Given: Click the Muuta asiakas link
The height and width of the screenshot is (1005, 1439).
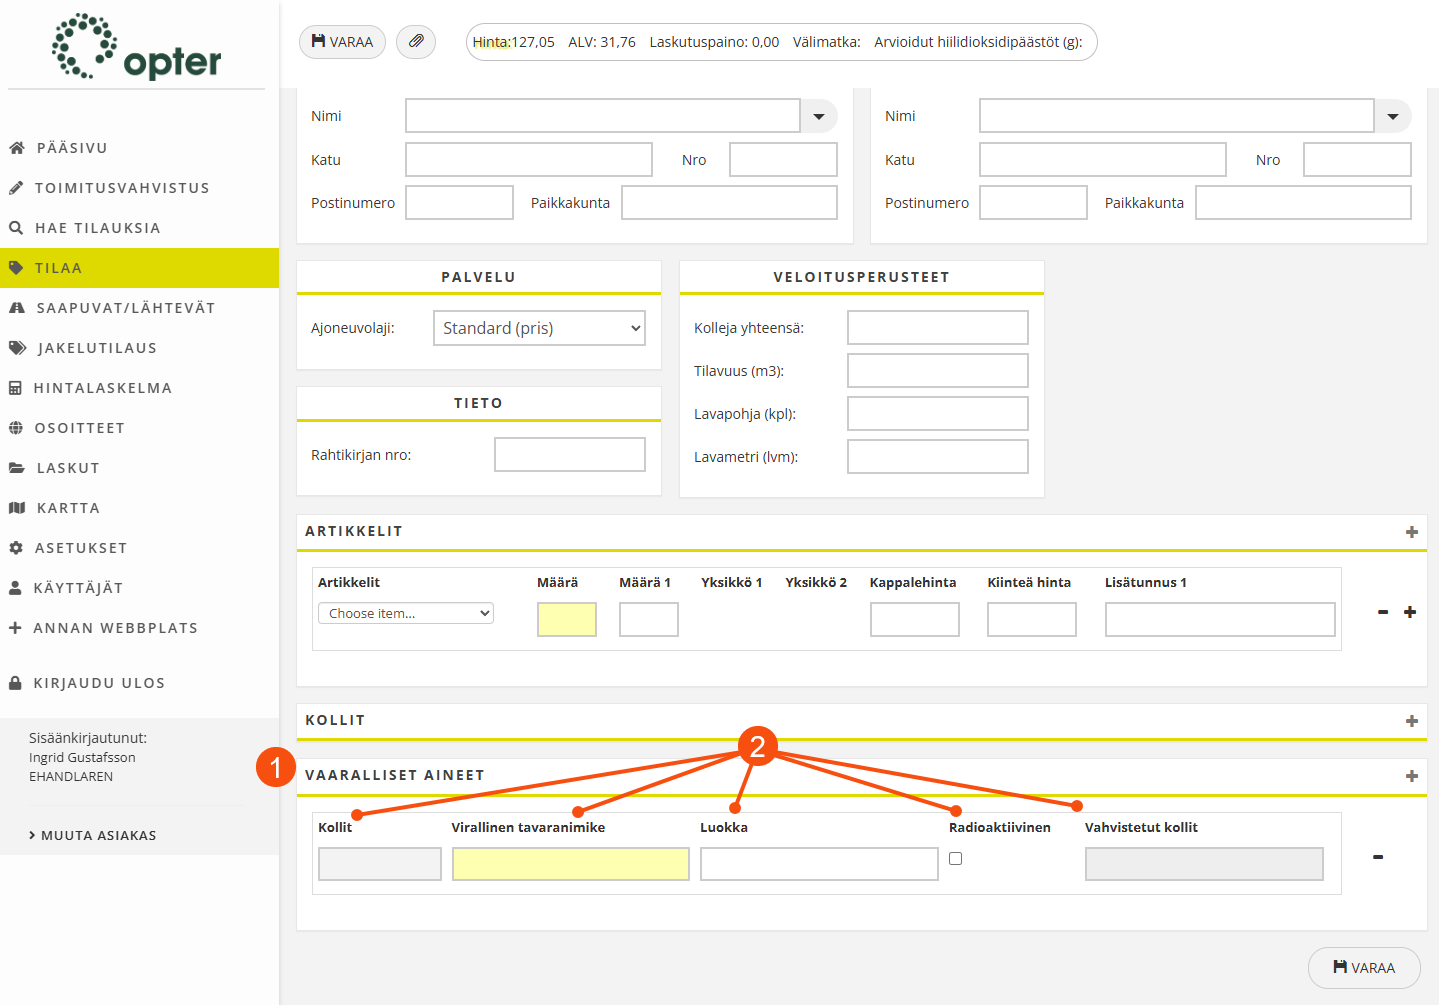Looking at the screenshot, I should click(98, 835).
